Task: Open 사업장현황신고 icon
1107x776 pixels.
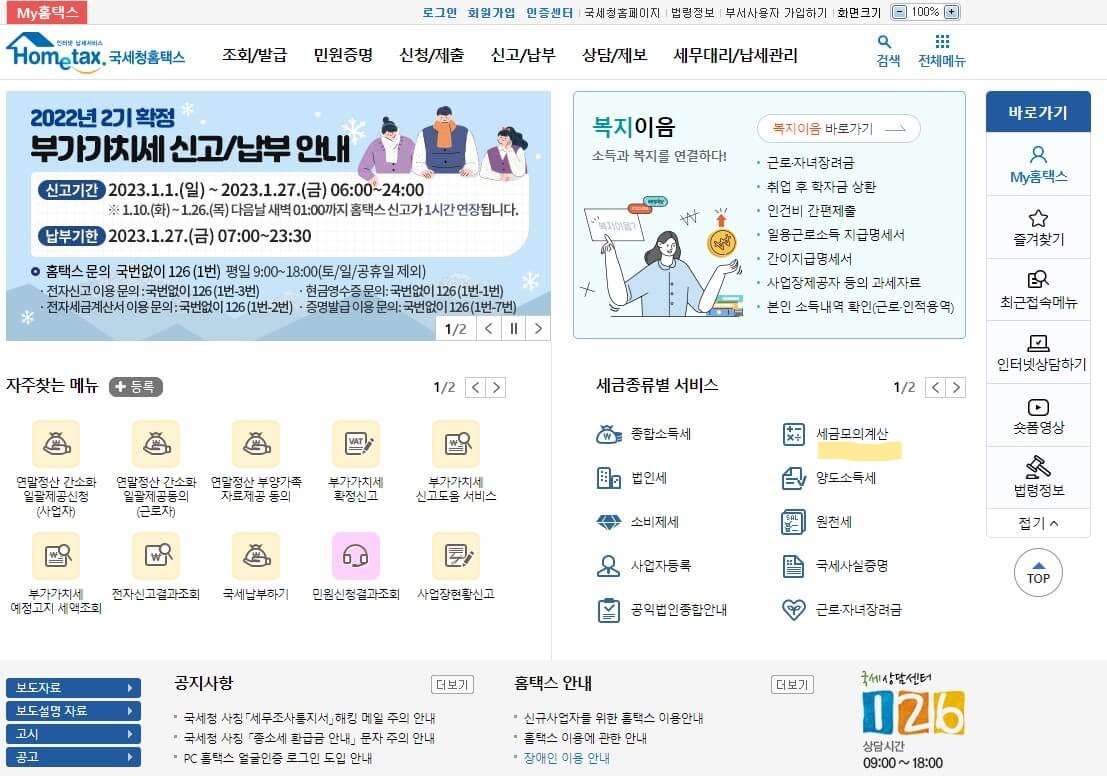Action: click(456, 556)
